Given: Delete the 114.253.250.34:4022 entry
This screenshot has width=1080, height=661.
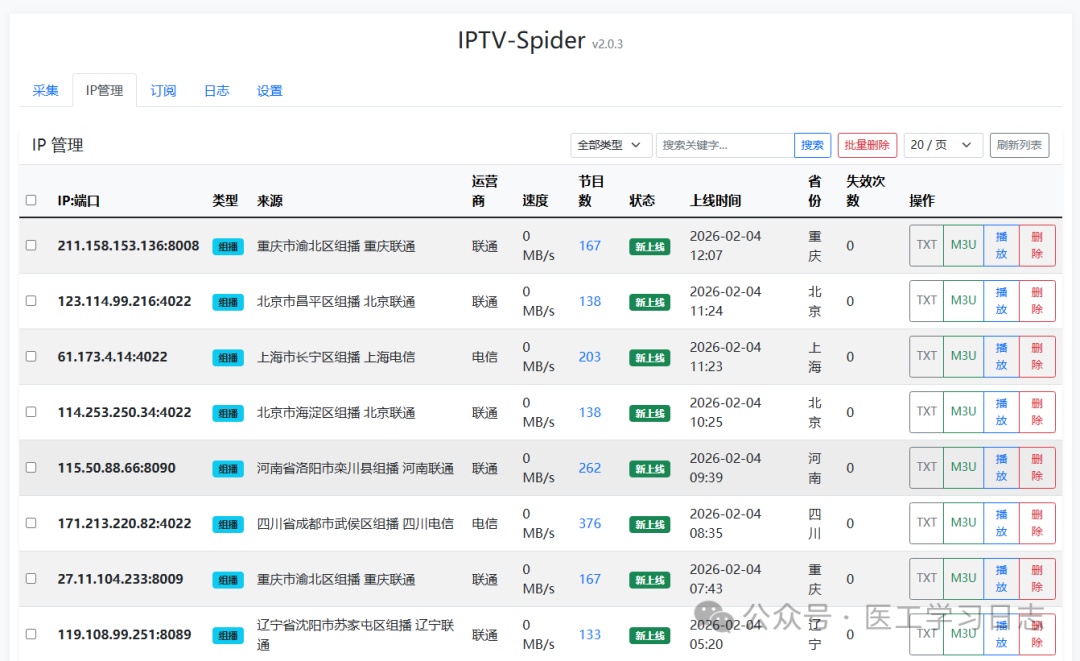Looking at the screenshot, I should point(1037,412).
